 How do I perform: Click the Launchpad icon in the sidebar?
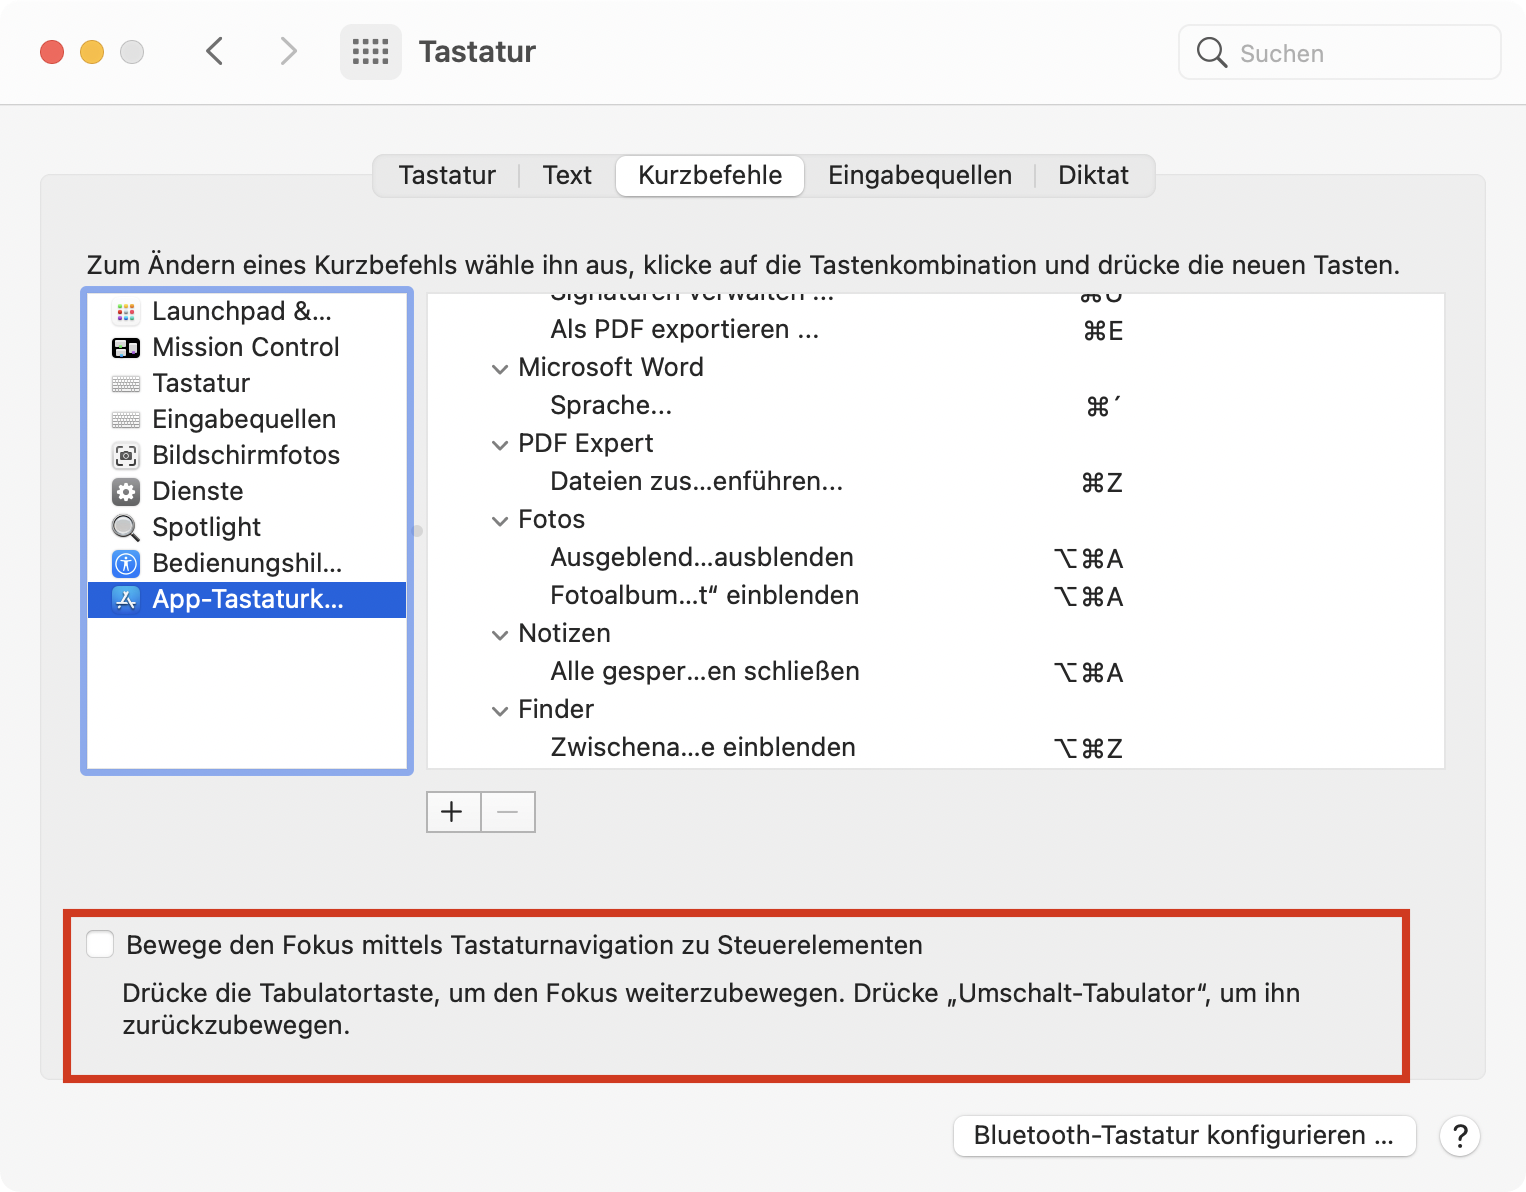pos(126,312)
